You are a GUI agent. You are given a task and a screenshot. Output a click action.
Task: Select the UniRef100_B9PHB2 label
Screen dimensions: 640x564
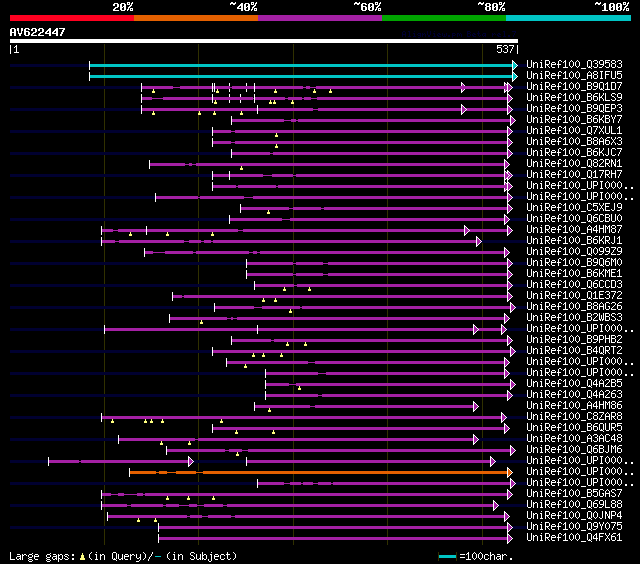tap(574, 340)
